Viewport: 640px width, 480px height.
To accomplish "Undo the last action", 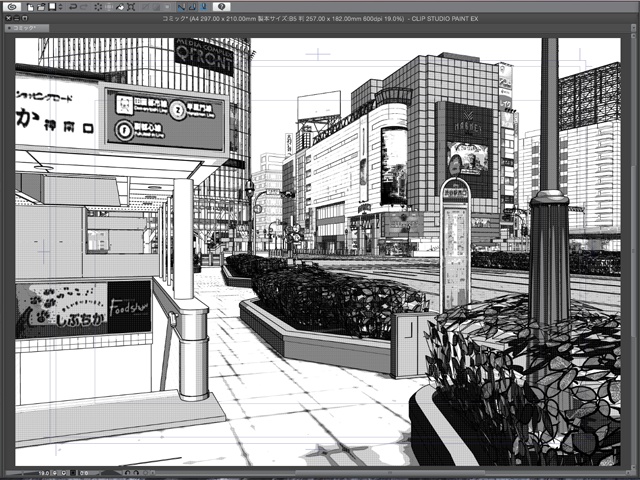I will tap(73, 7).
